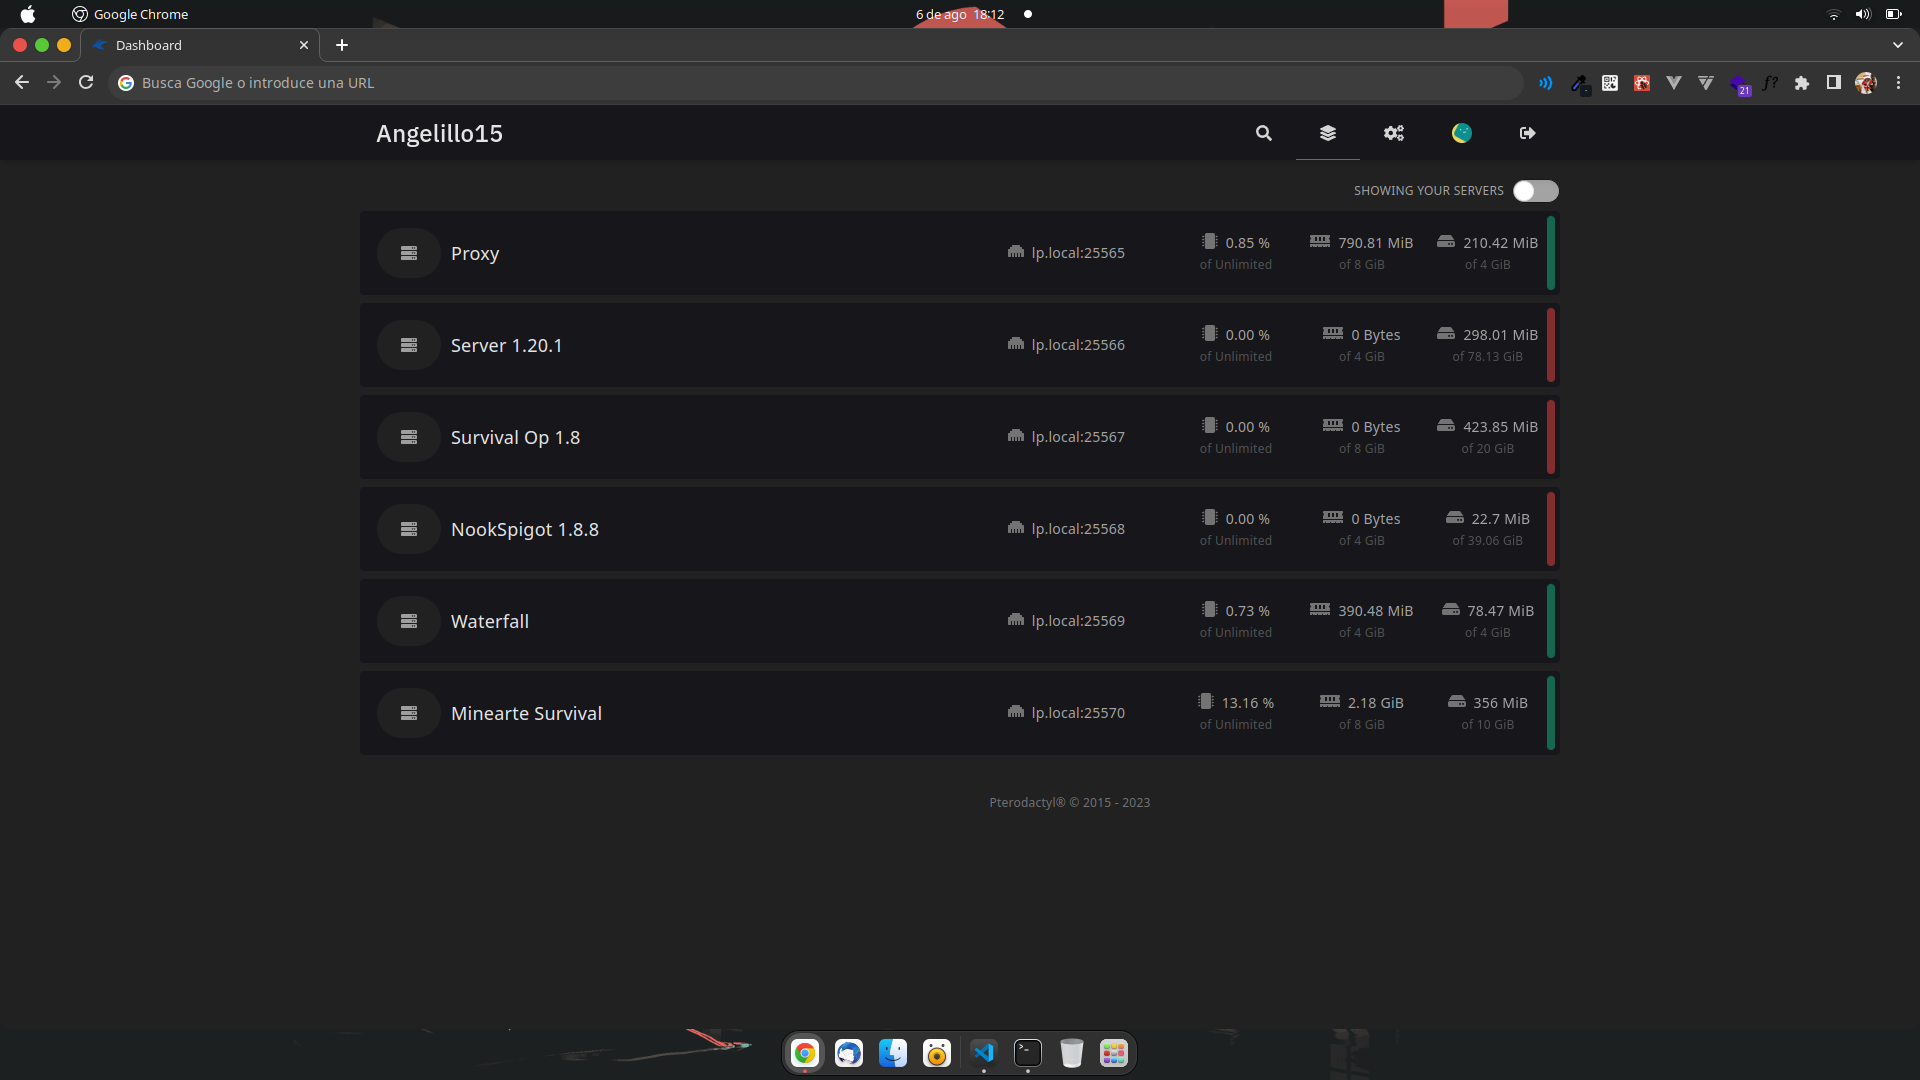Open Chrome three-dot menu
The image size is (1920, 1080).
coord(1898,83)
